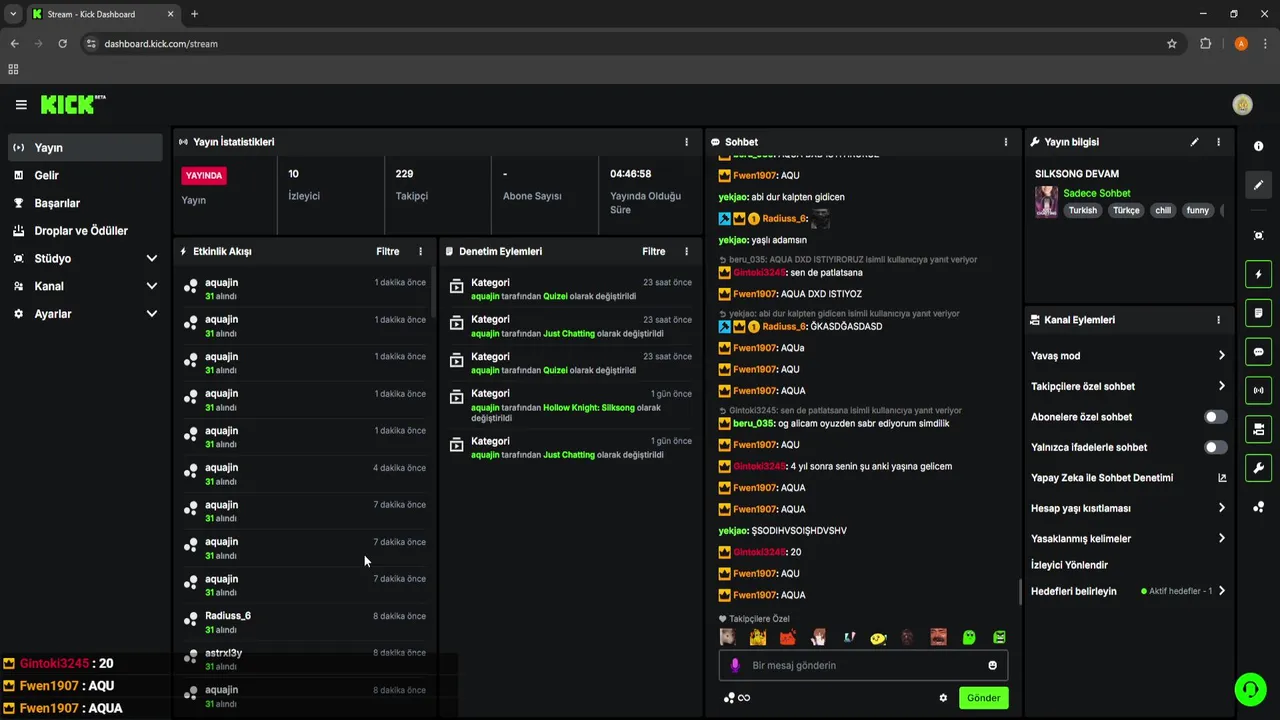Toggle the lightning activity feed widget icon
This screenshot has height=720, width=1280.
[1258, 274]
